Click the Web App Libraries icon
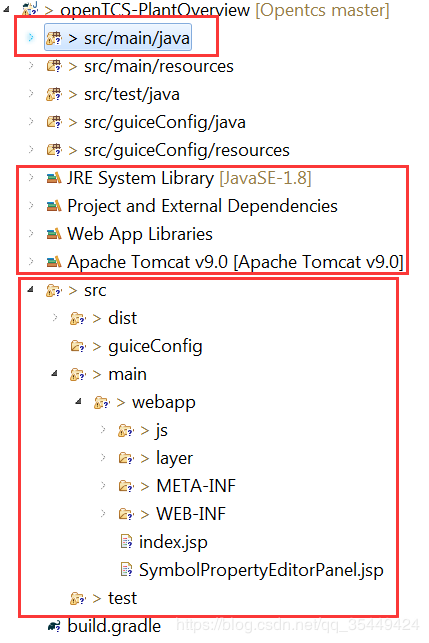This screenshot has height=643, width=429. click(x=54, y=234)
